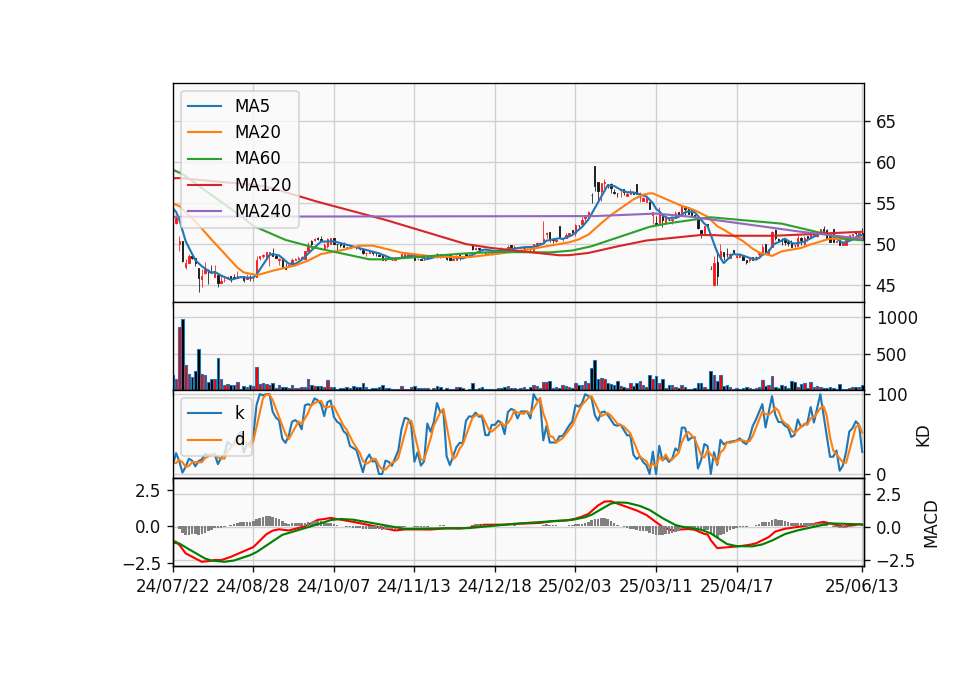Click the KD axis title on right
The image size is (960, 690).
click(923, 437)
